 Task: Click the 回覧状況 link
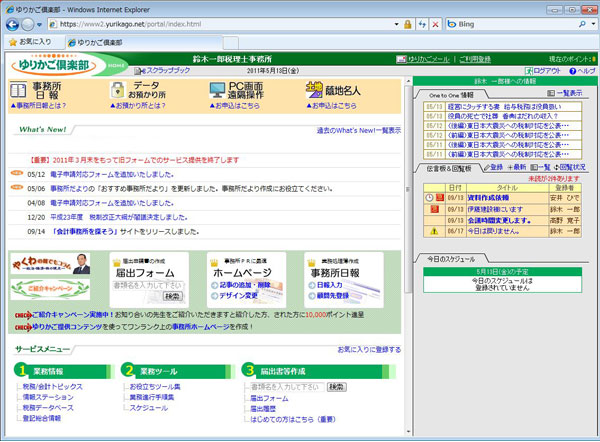coord(569,167)
